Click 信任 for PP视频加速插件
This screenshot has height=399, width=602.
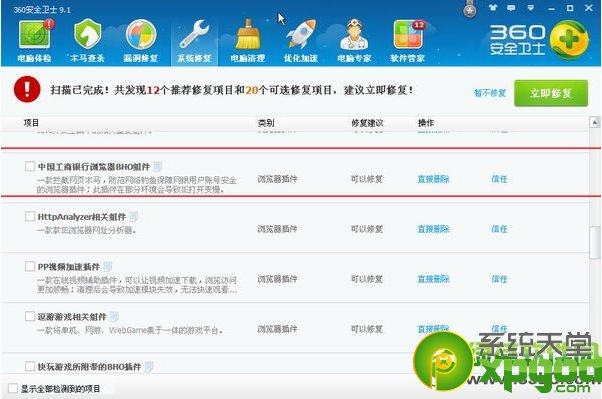[x=499, y=279]
